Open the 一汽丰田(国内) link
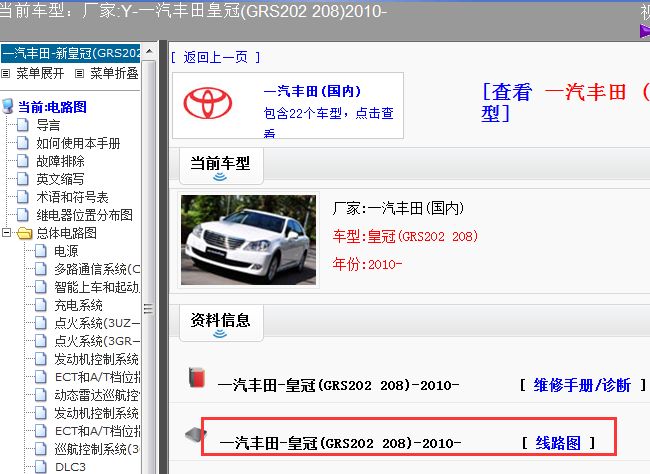The width and height of the screenshot is (650, 474). (x=312, y=91)
